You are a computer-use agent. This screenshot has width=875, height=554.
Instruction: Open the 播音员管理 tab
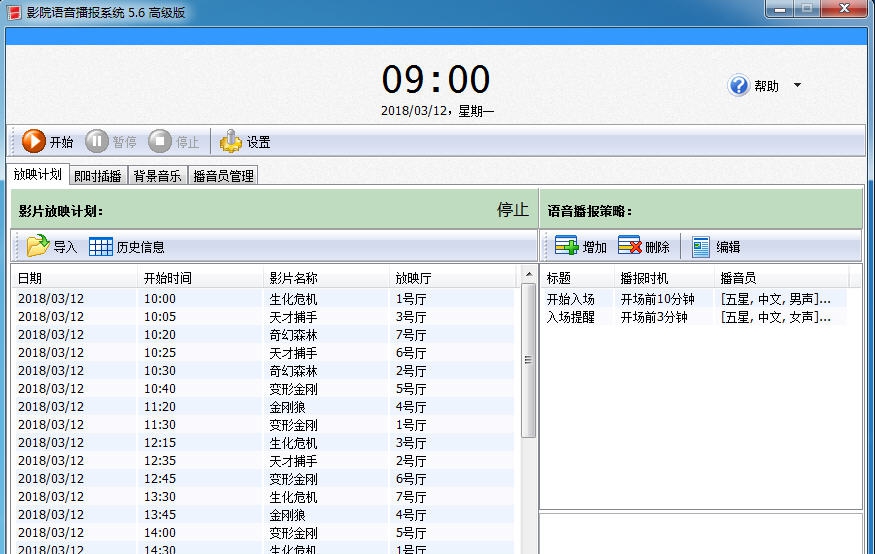coord(223,176)
